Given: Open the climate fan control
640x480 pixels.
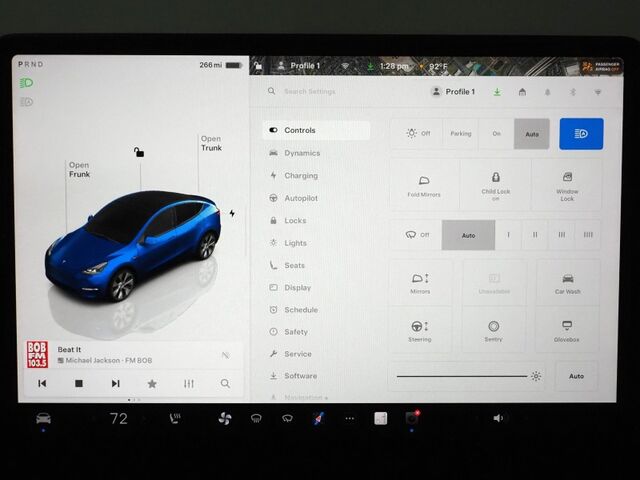Looking at the screenshot, I should [x=224, y=418].
